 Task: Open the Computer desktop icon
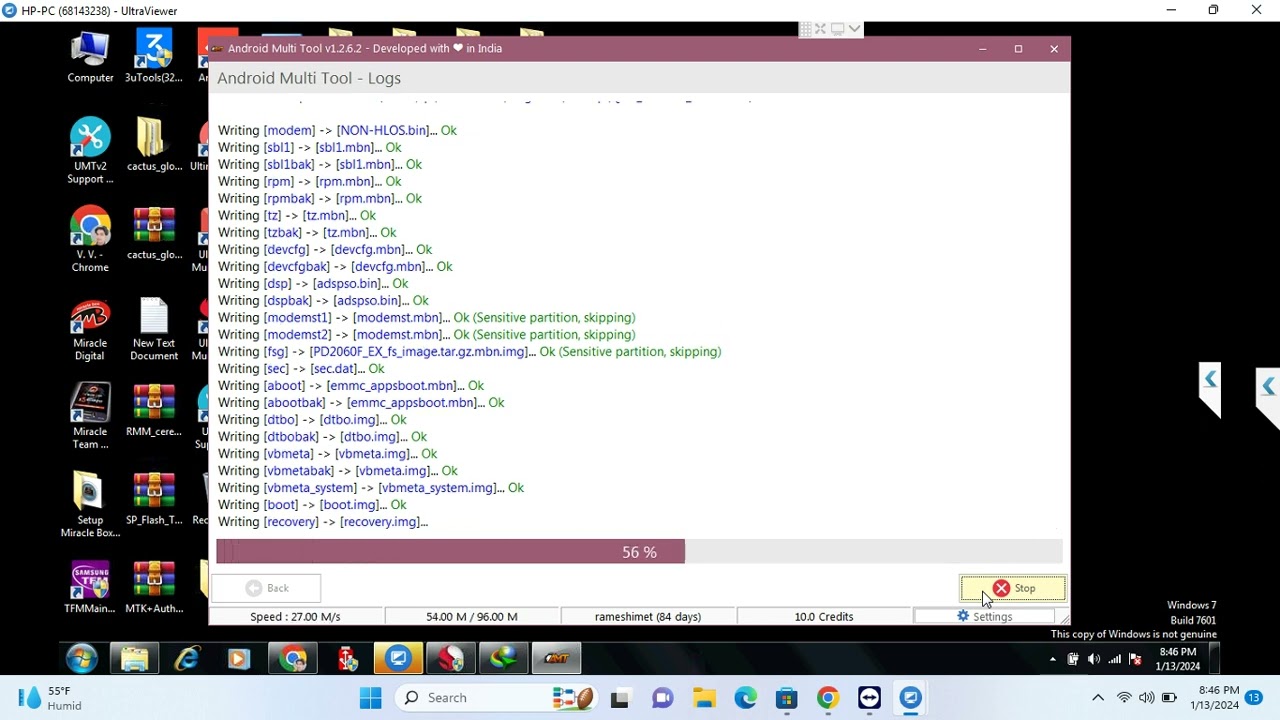click(90, 57)
